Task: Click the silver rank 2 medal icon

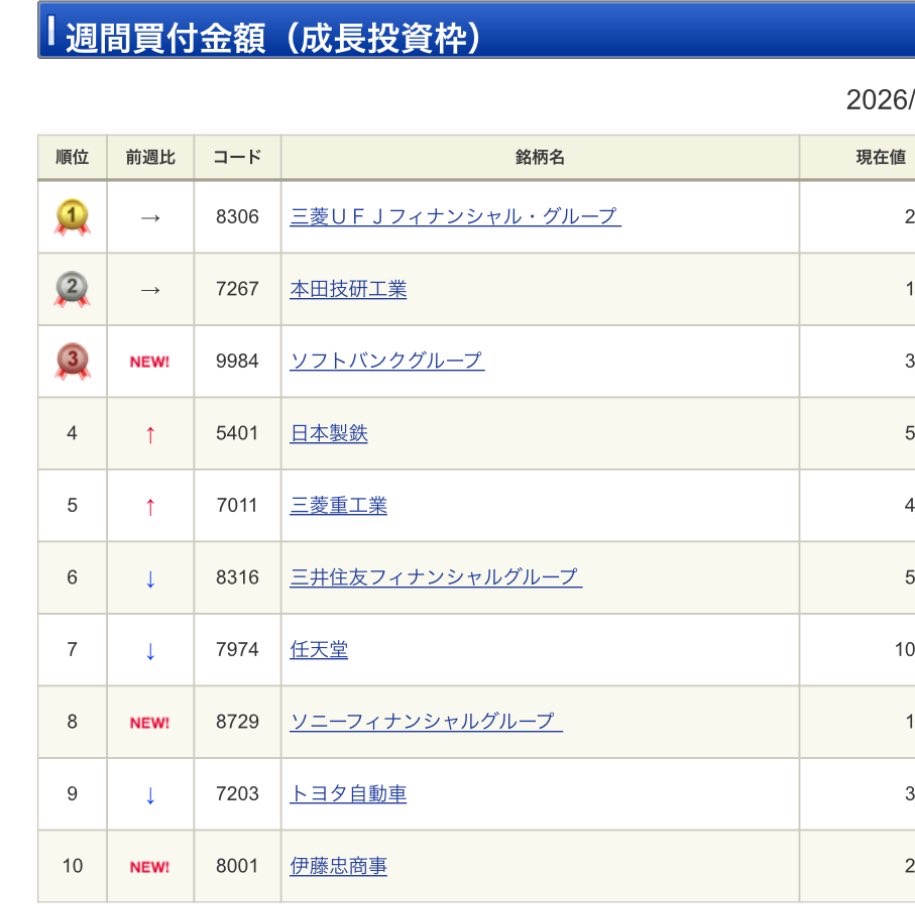Action: coord(72,289)
